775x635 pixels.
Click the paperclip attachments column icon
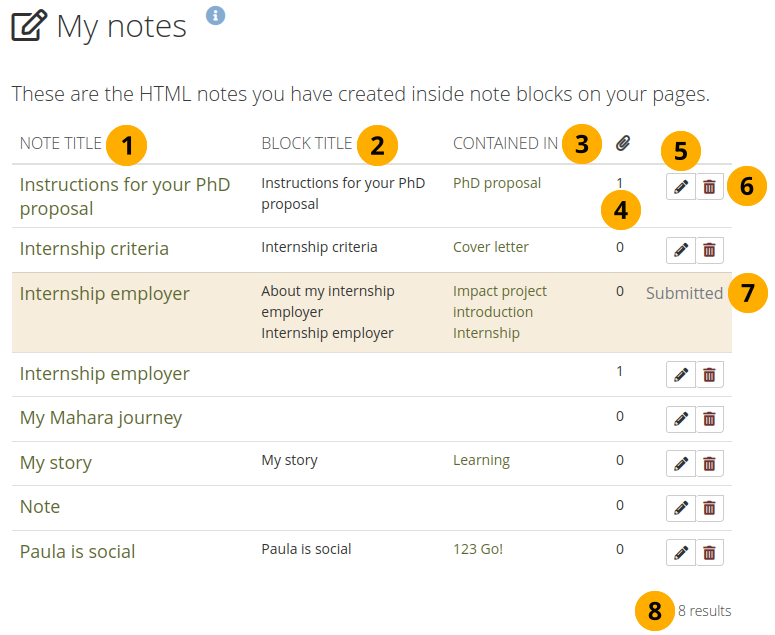(x=622, y=144)
